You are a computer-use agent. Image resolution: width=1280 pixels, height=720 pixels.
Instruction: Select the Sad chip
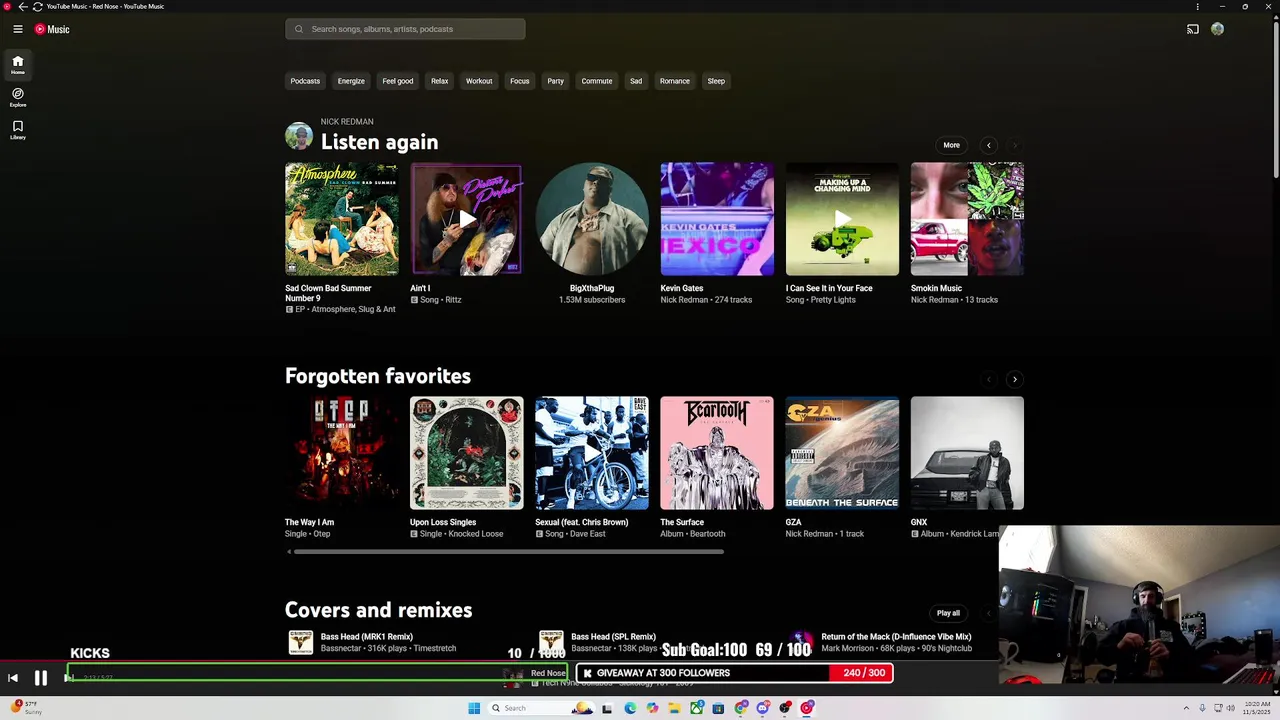point(635,81)
